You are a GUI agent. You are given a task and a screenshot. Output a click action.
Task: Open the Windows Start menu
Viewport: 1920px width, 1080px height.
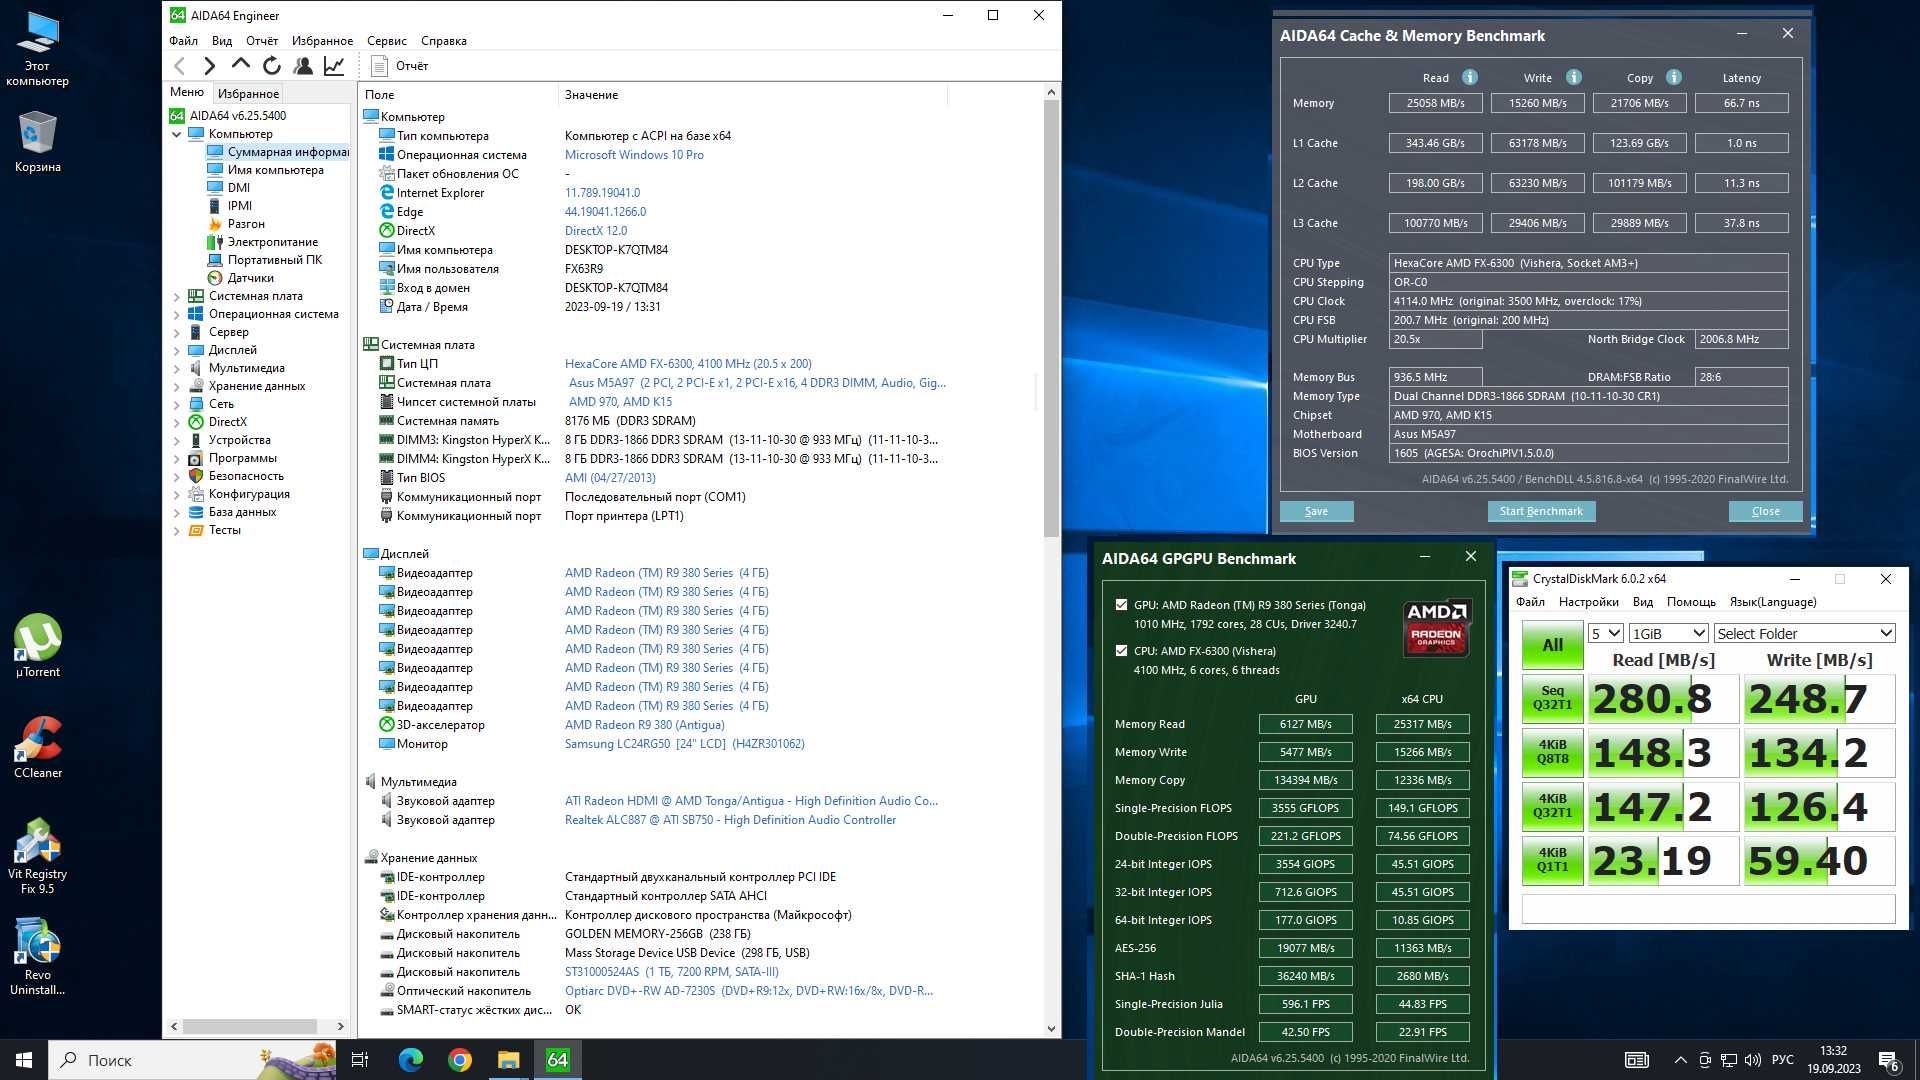point(24,1060)
